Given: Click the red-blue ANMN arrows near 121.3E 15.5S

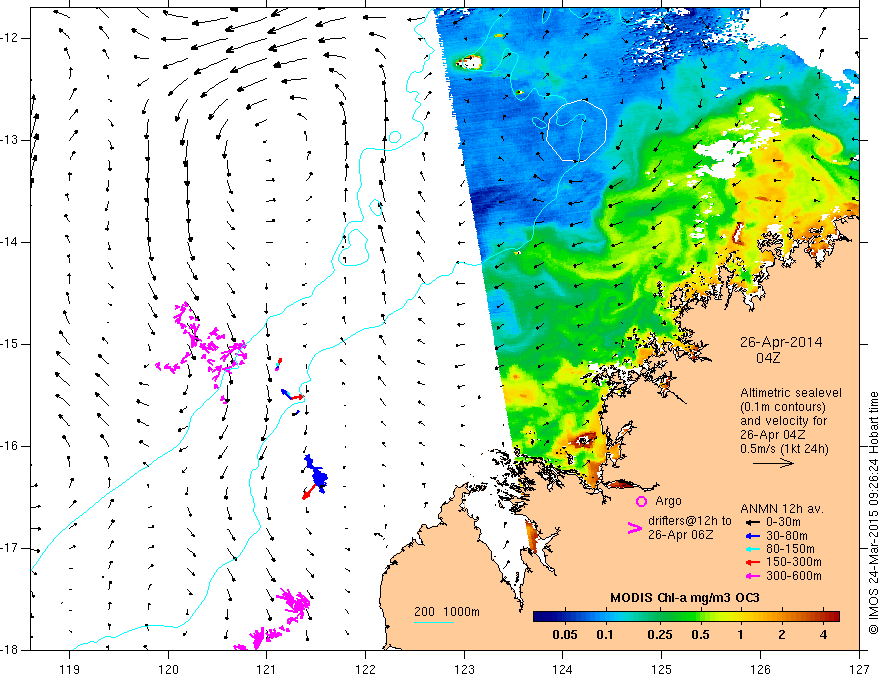Looking at the screenshot, I should (292, 394).
